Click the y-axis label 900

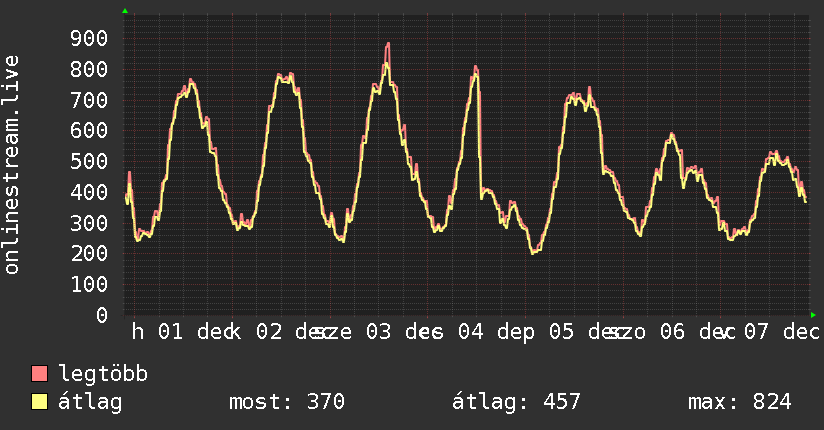click(89, 38)
